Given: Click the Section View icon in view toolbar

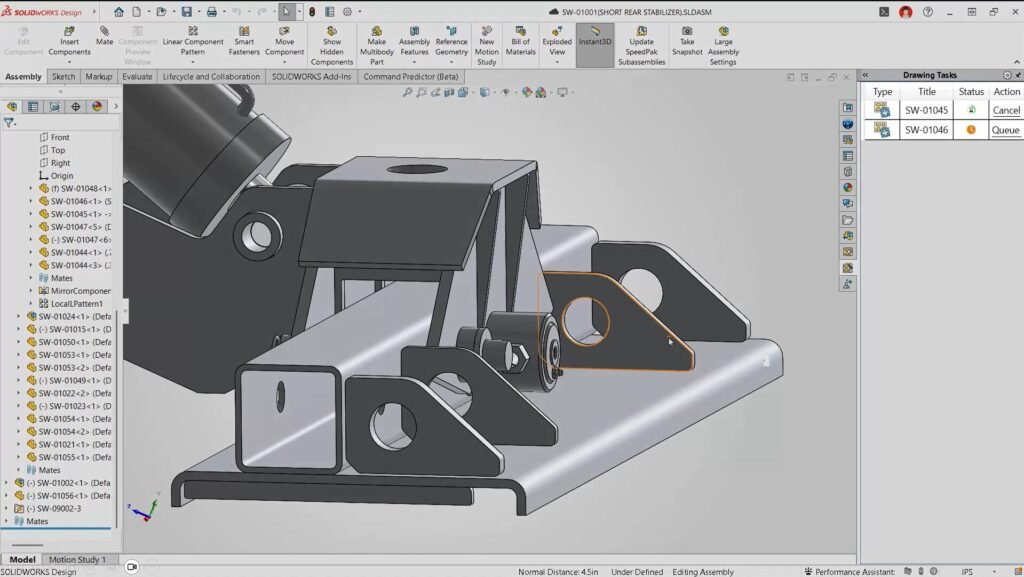Looking at the screenshot, I should pyautogui.click(x=449, y=93).
